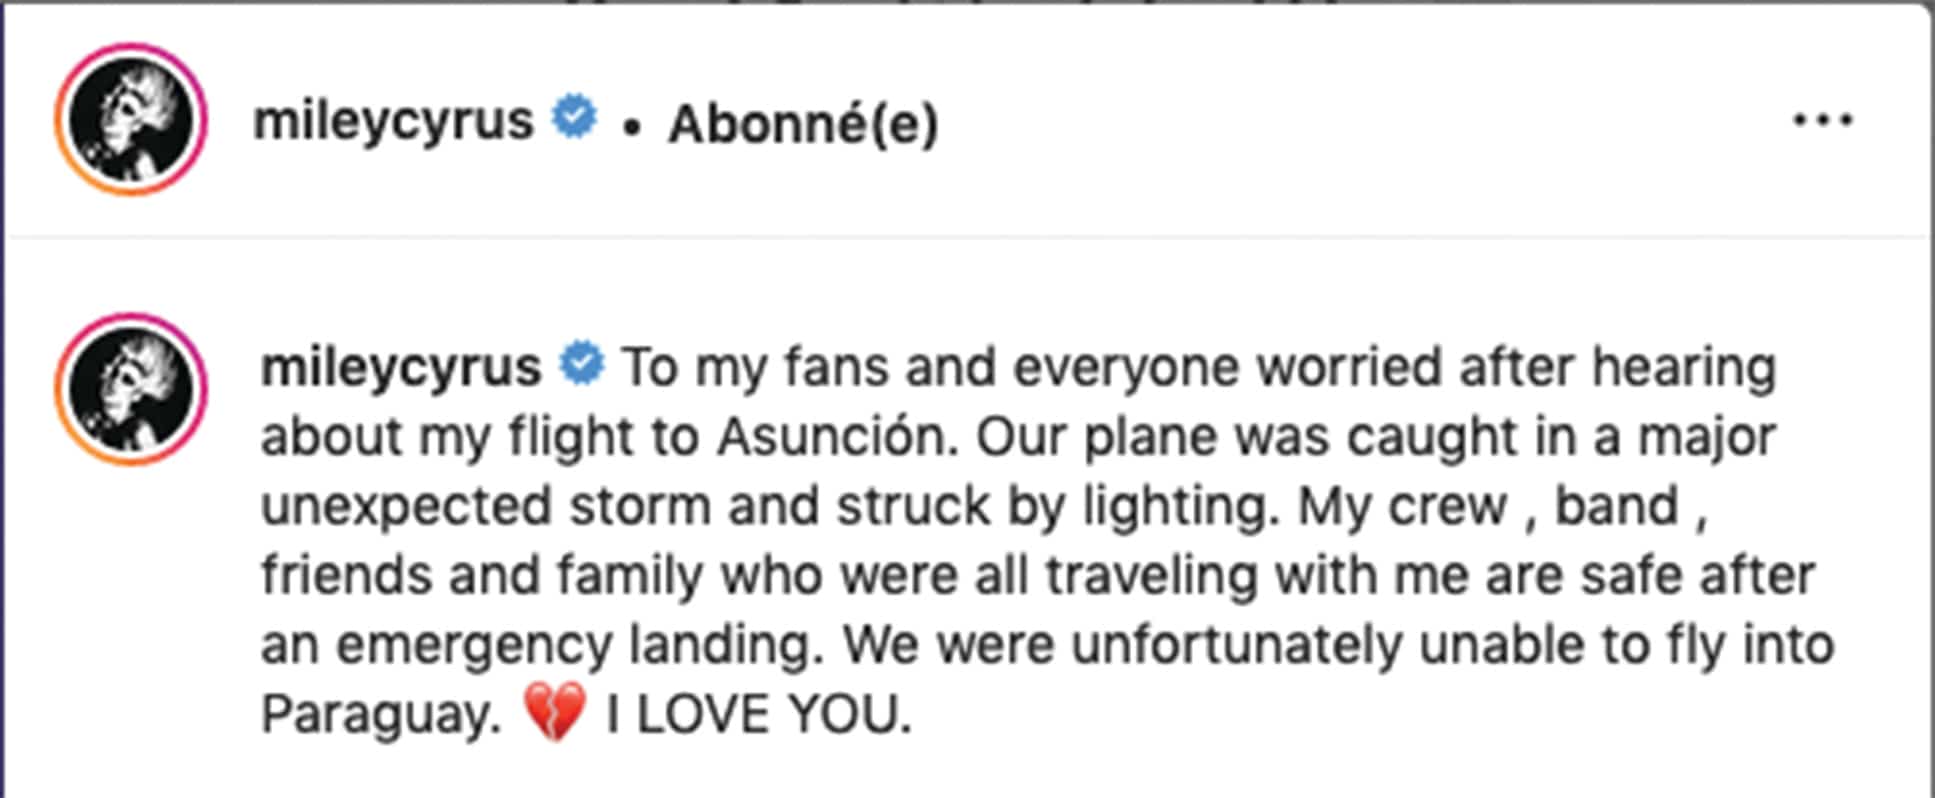Click the words "My crew" in the caption
The width and height of the screenshot is (1935, 798).
coord(1401,506)
